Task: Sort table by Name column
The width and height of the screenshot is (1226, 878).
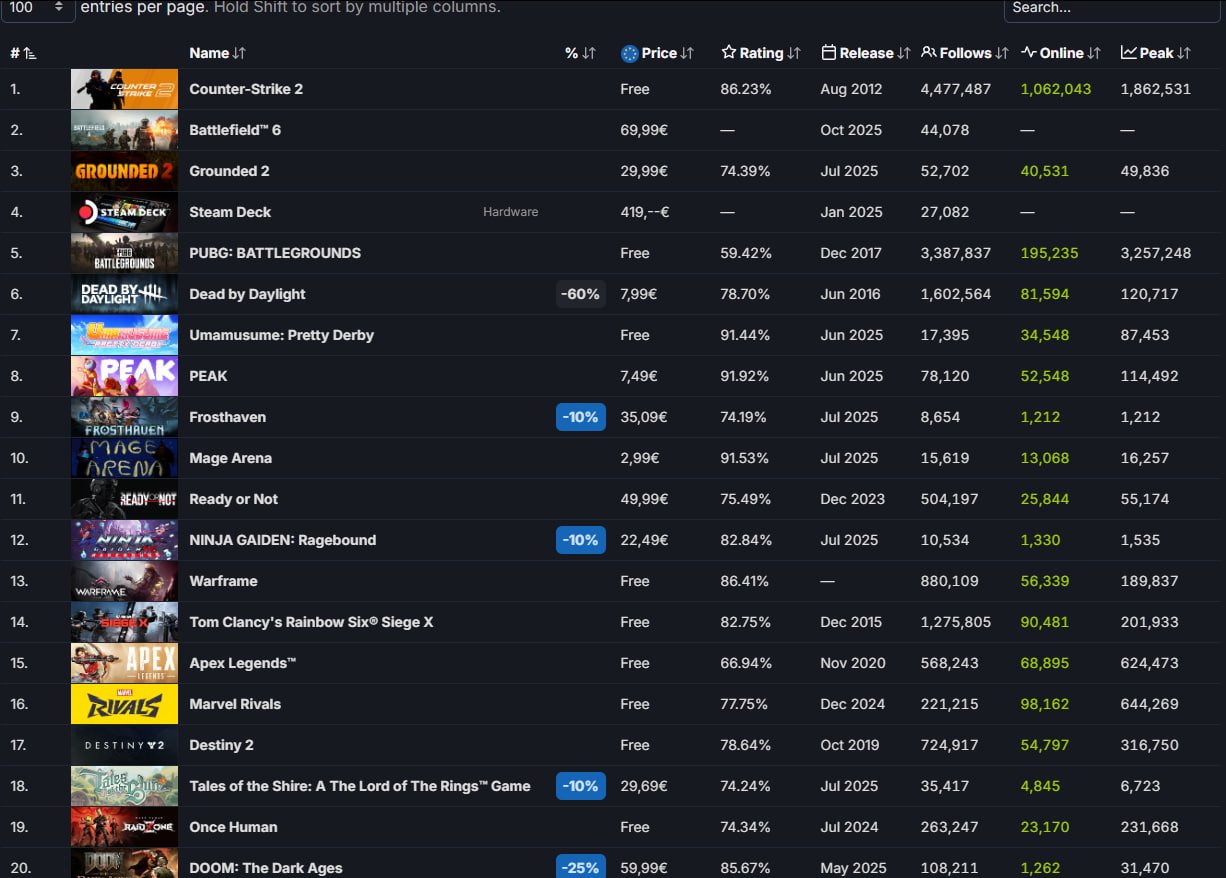Action: tap(216, 53)
